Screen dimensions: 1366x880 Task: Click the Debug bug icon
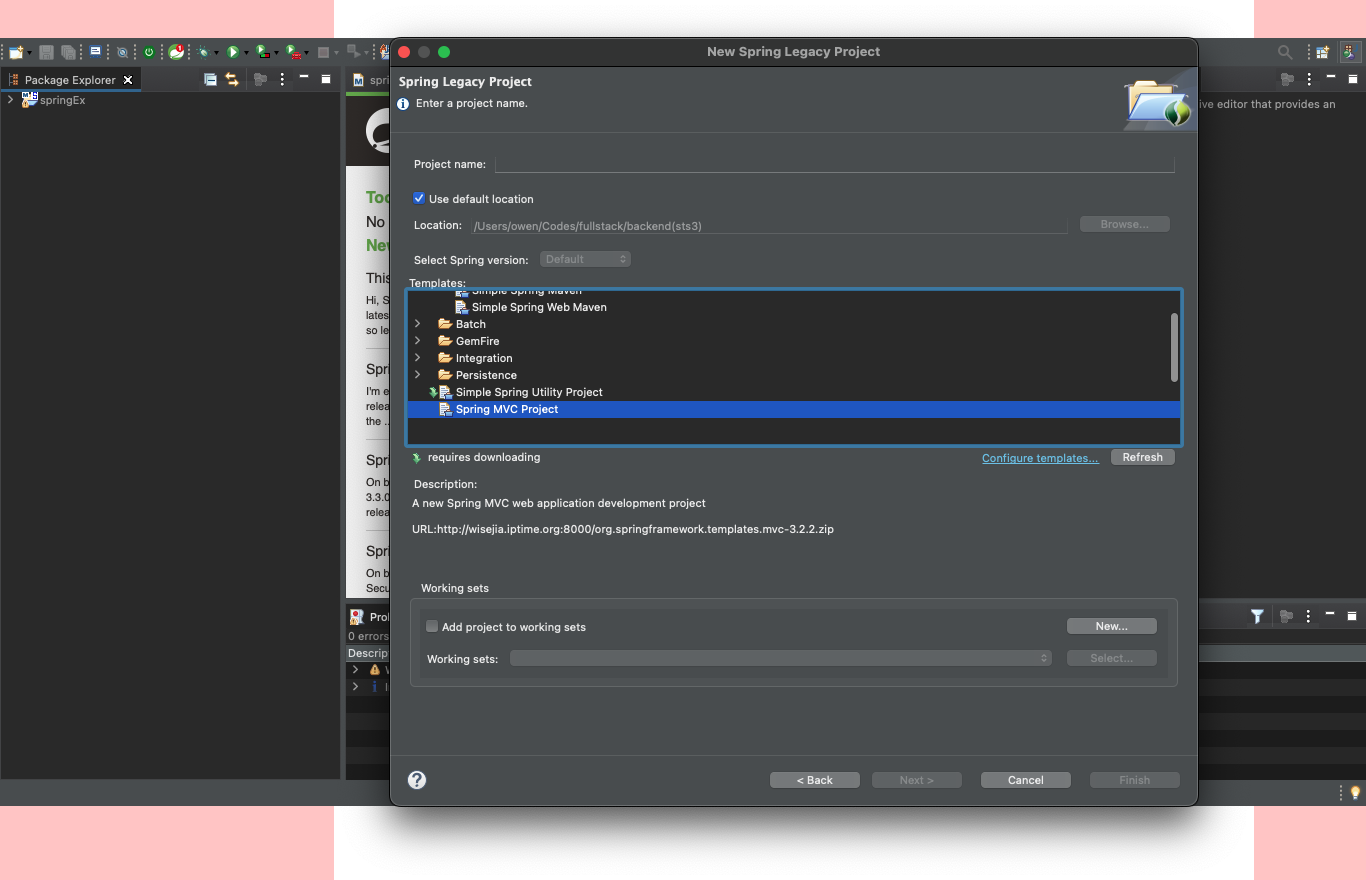click(203, 52)
